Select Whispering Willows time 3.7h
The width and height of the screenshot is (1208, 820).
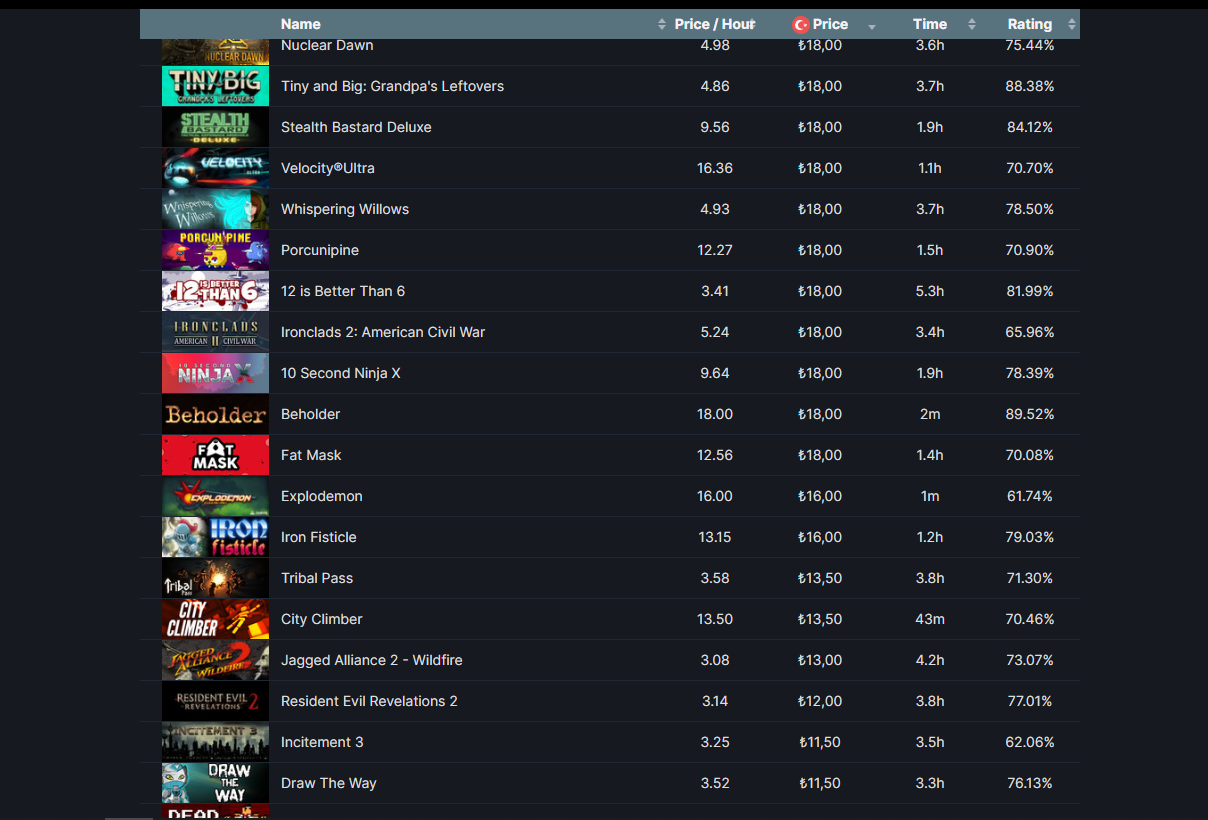930,209
